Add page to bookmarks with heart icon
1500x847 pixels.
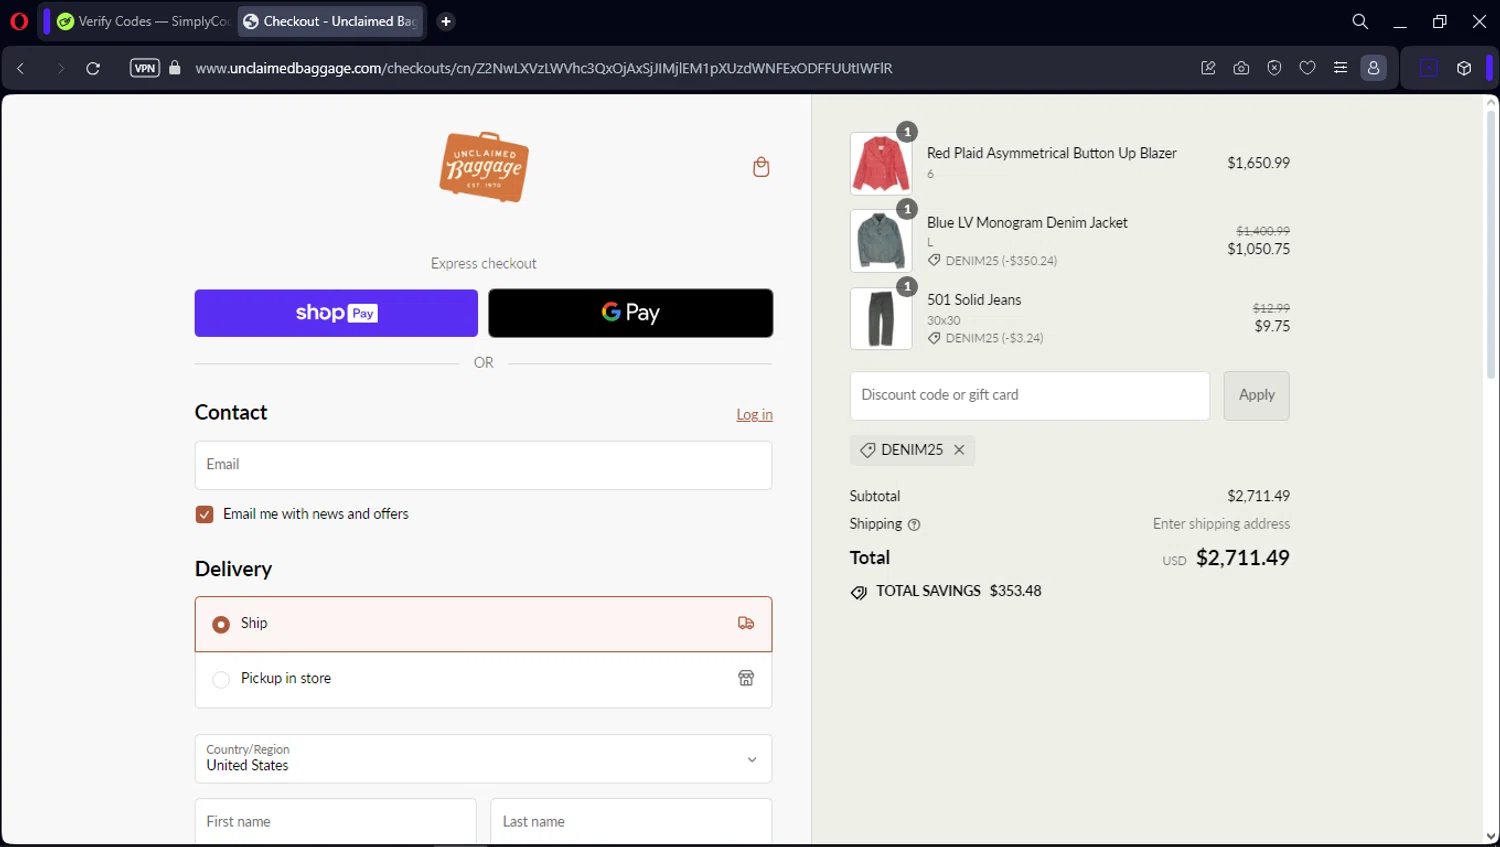tap(1307, 68)
